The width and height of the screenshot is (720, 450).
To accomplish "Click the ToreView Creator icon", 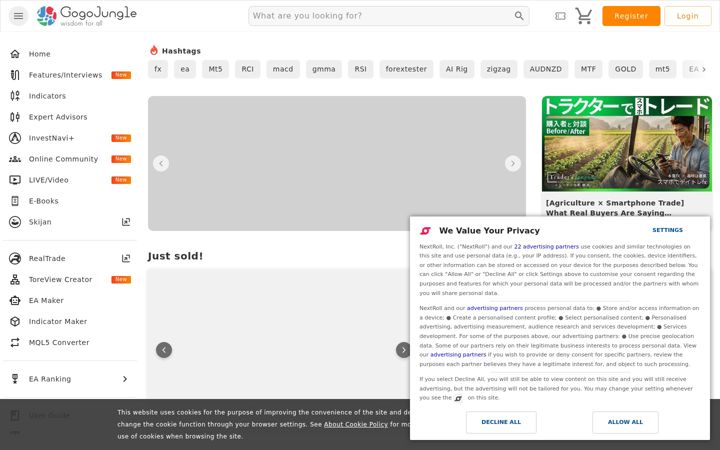I will [15, 280].
